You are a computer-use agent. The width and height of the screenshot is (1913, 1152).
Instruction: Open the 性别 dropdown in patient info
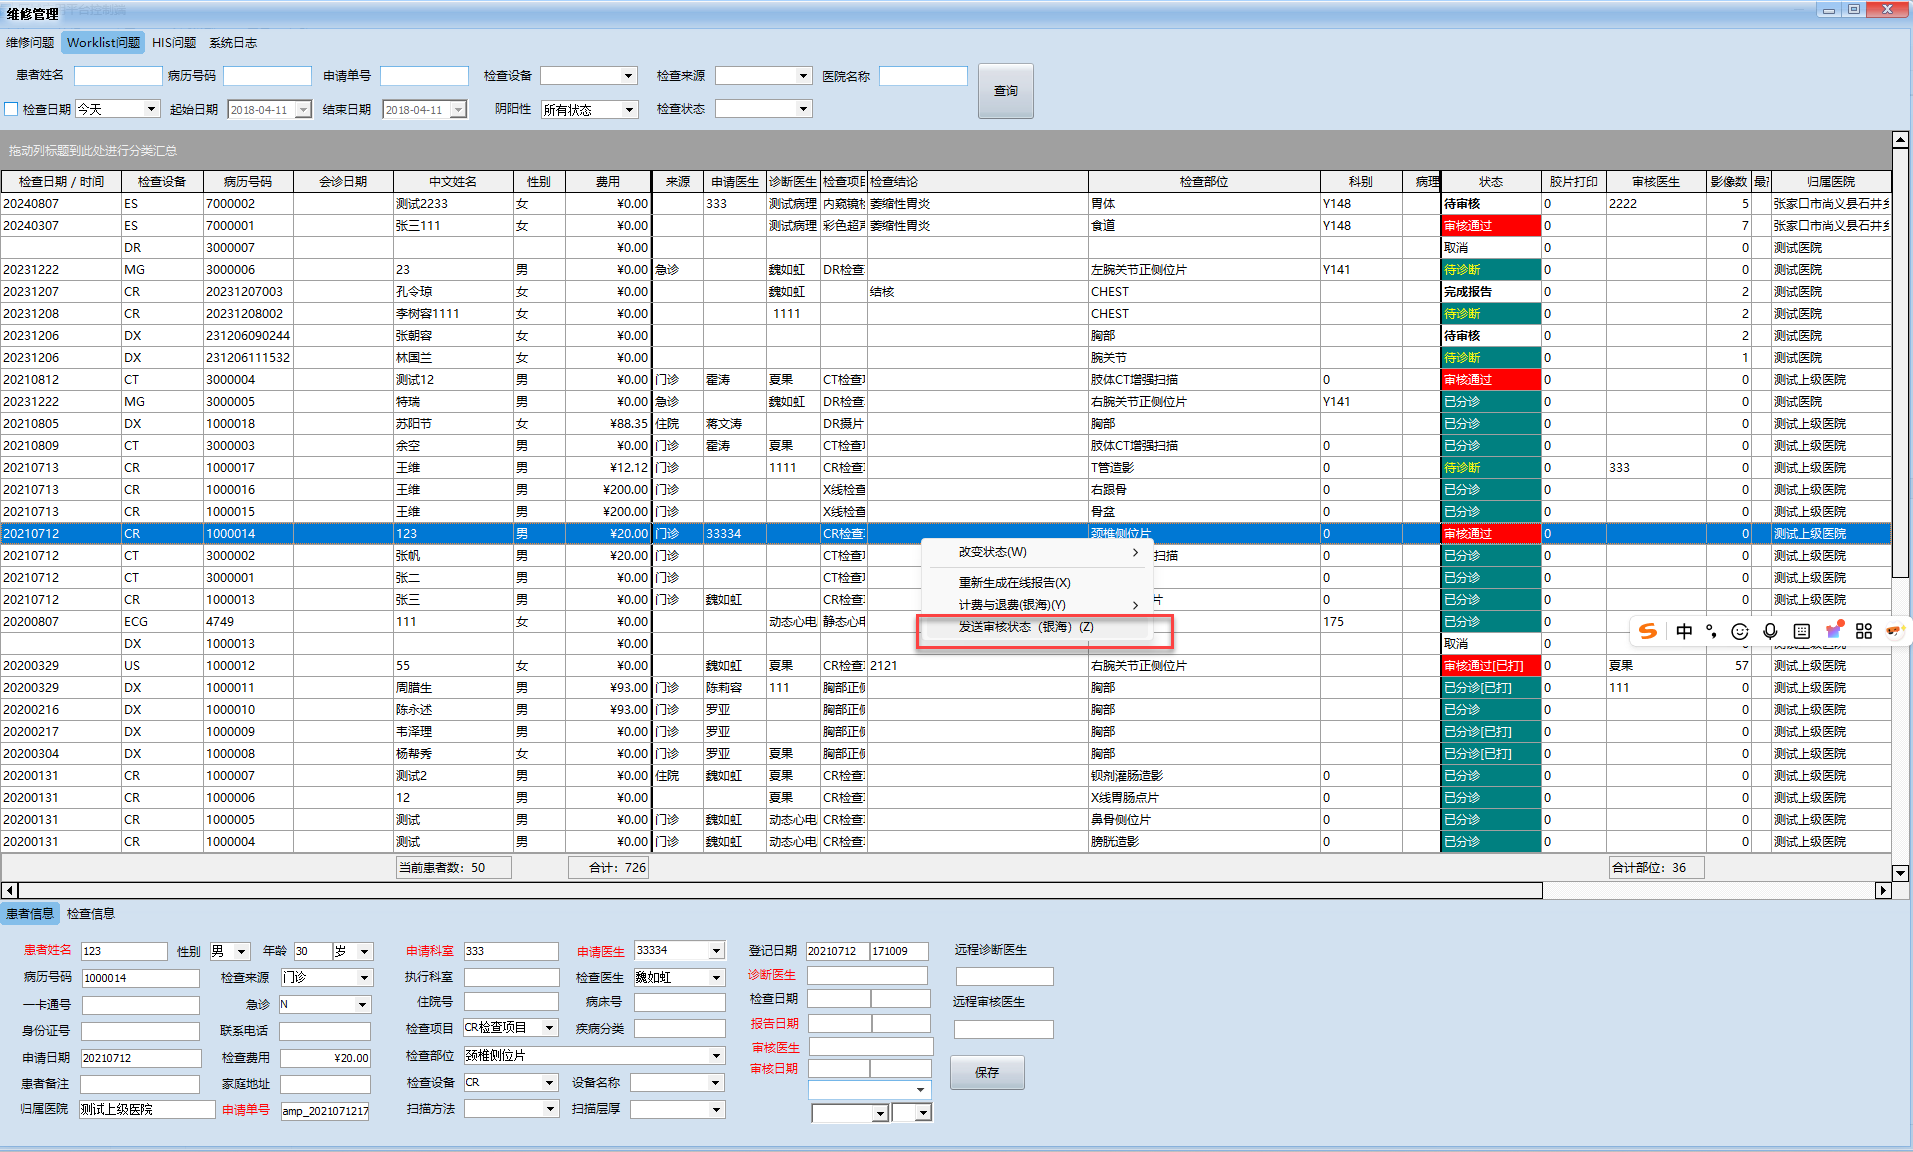tap(241, 952)
